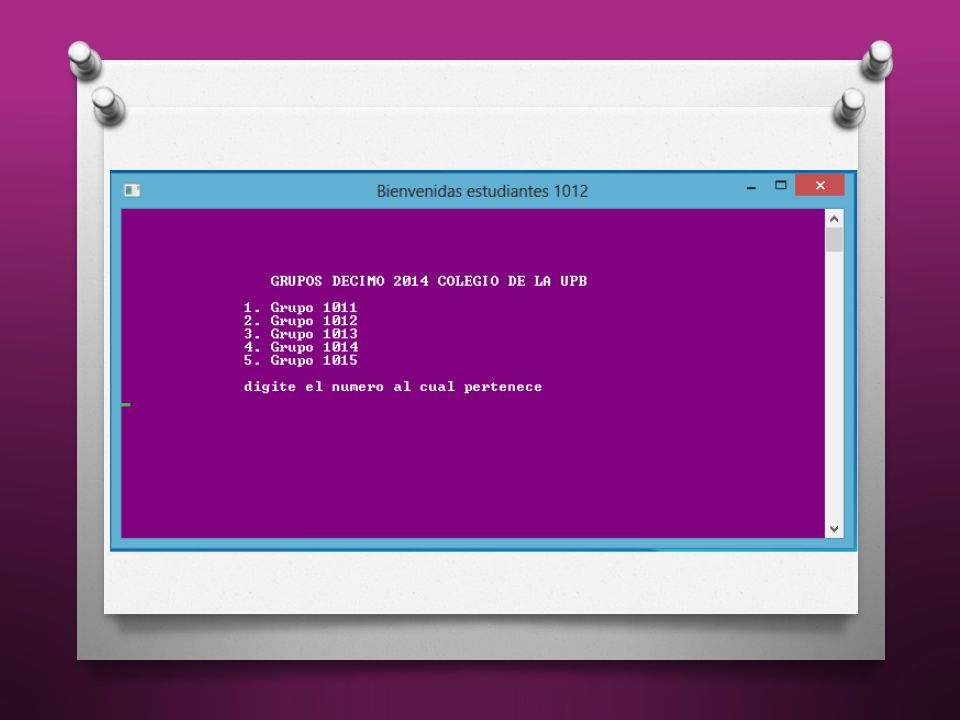Select the line '2. Grupo 1012'
The image size is (960, 720).
[x=300, y=321]
